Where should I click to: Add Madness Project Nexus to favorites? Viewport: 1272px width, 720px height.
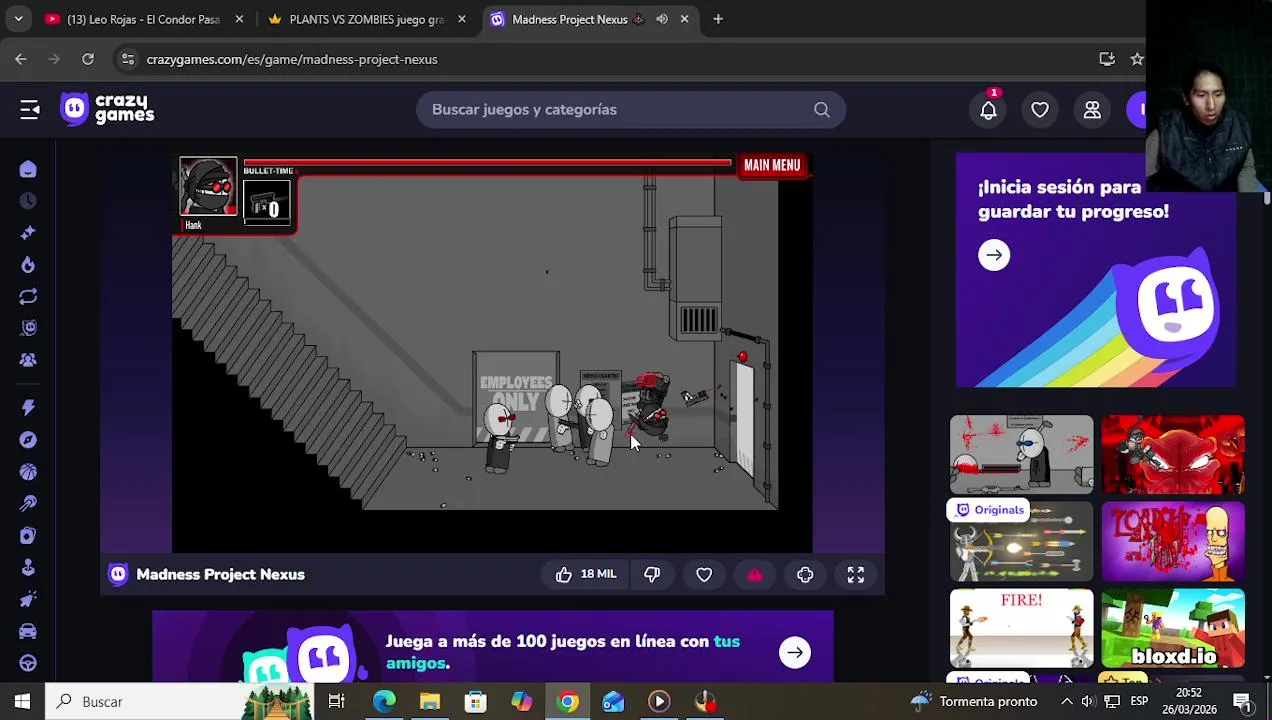(x=704, y=574)
